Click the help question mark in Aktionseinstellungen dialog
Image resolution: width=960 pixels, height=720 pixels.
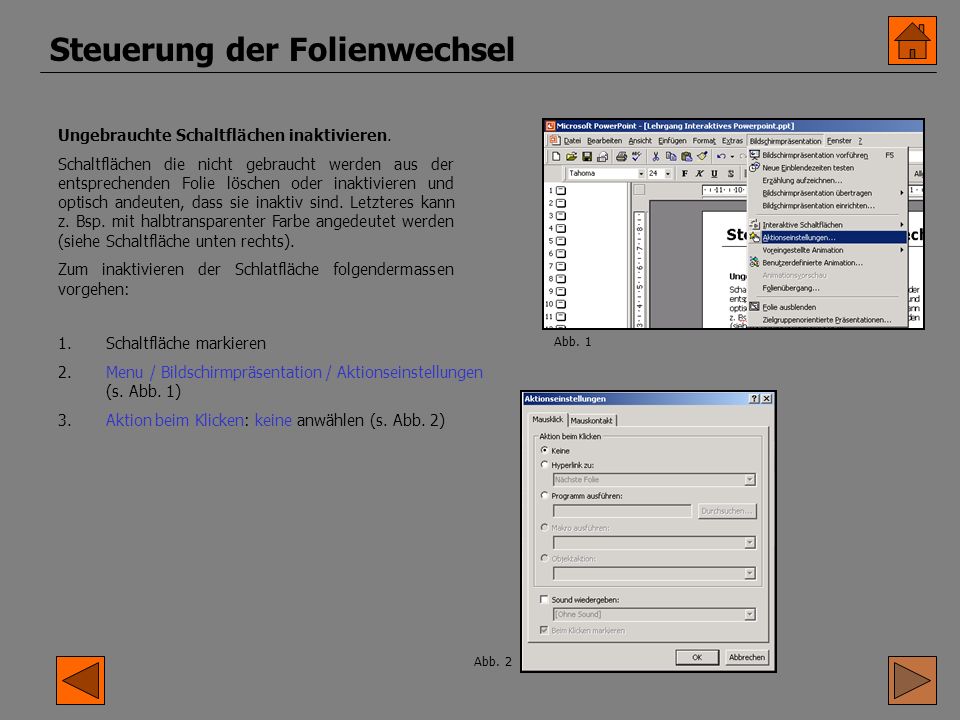pos(755,399)
